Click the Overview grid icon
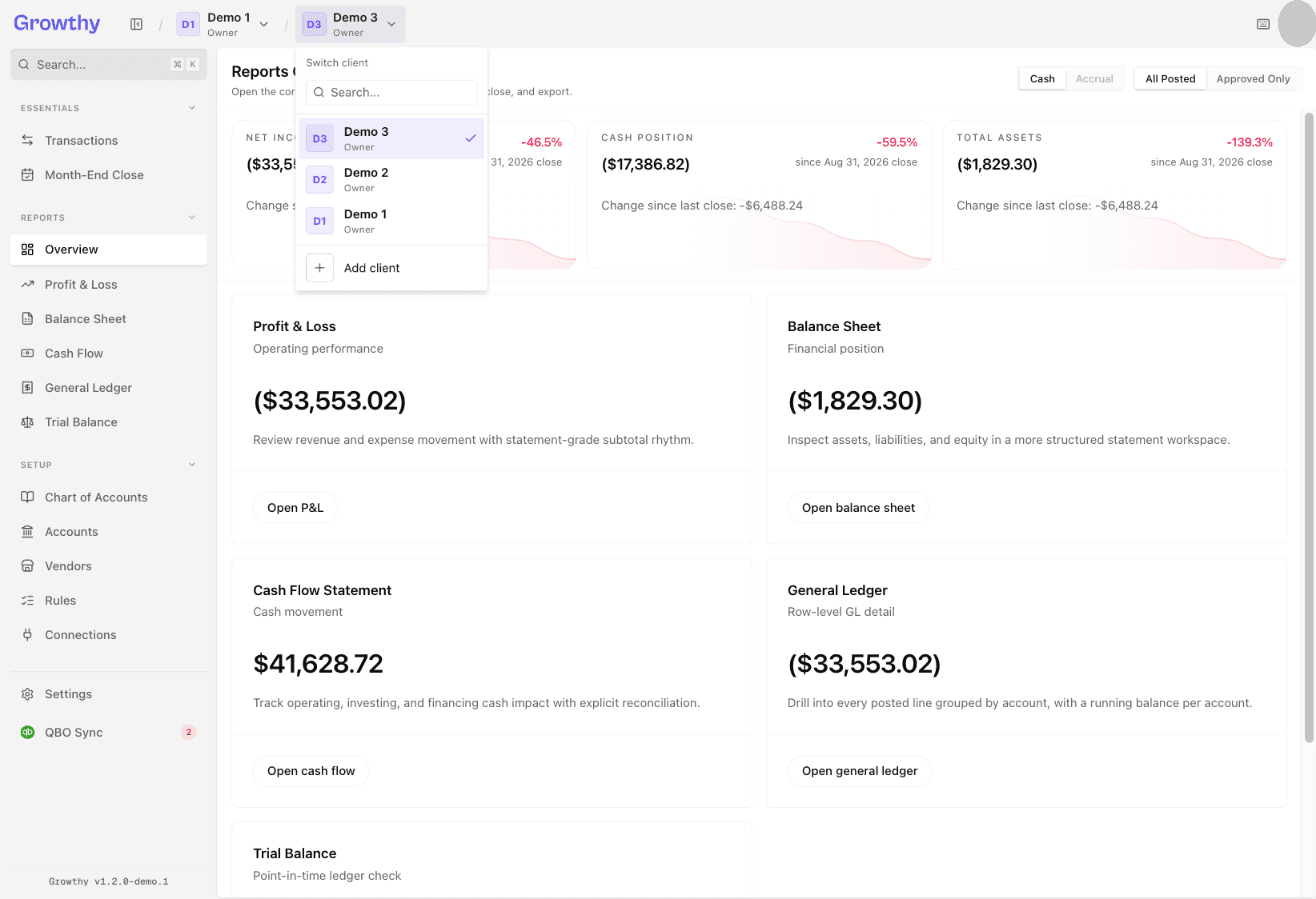This screenshot has height=899, width=1316. tap(28, 250)
